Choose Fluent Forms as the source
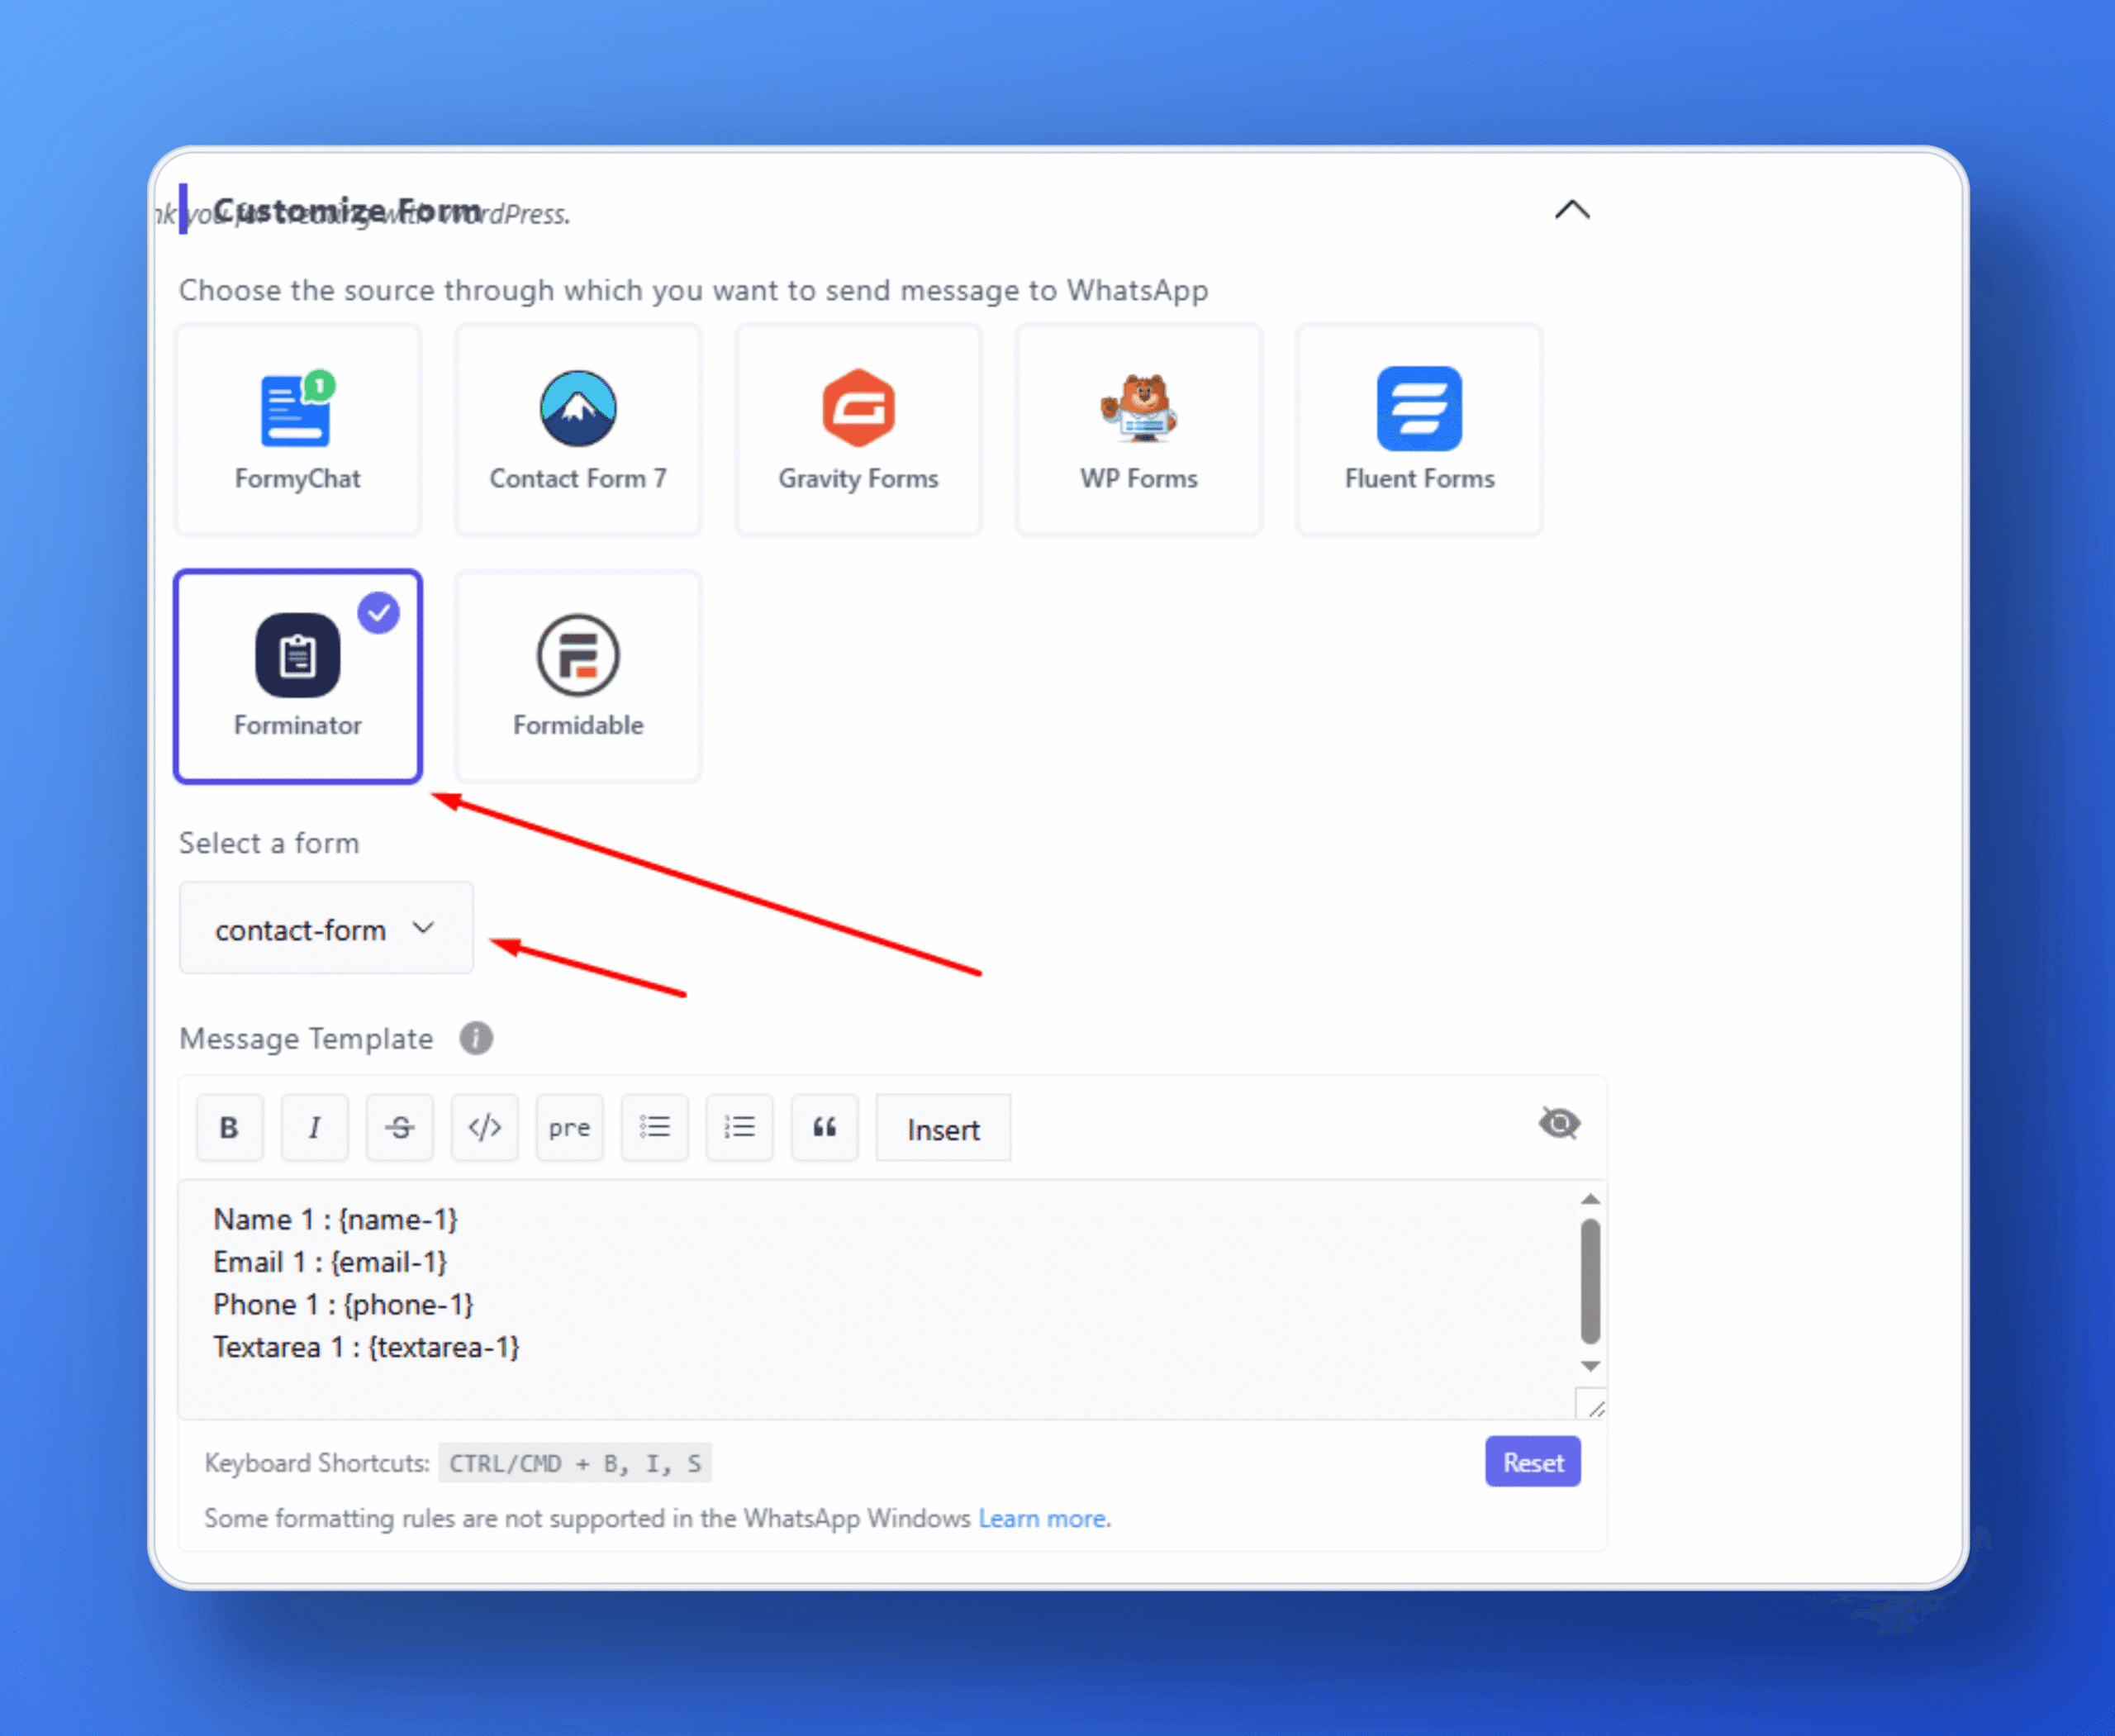Viewport: 2115px width, 1736px height. 1419,430
